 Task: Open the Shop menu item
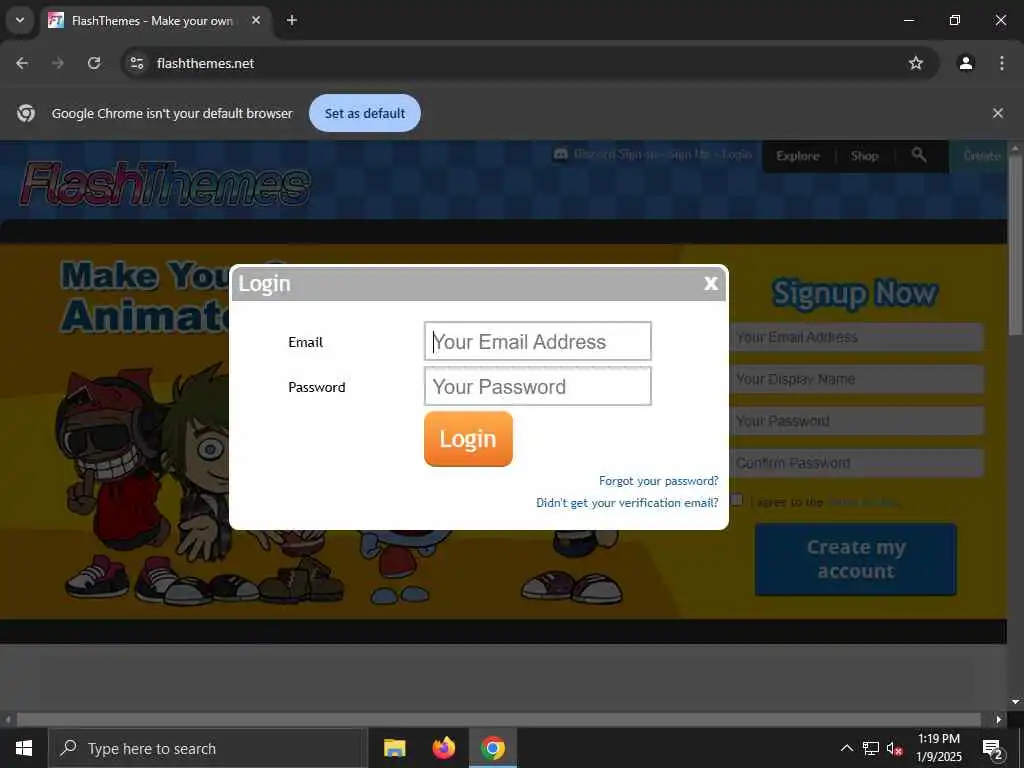point(864,156)
